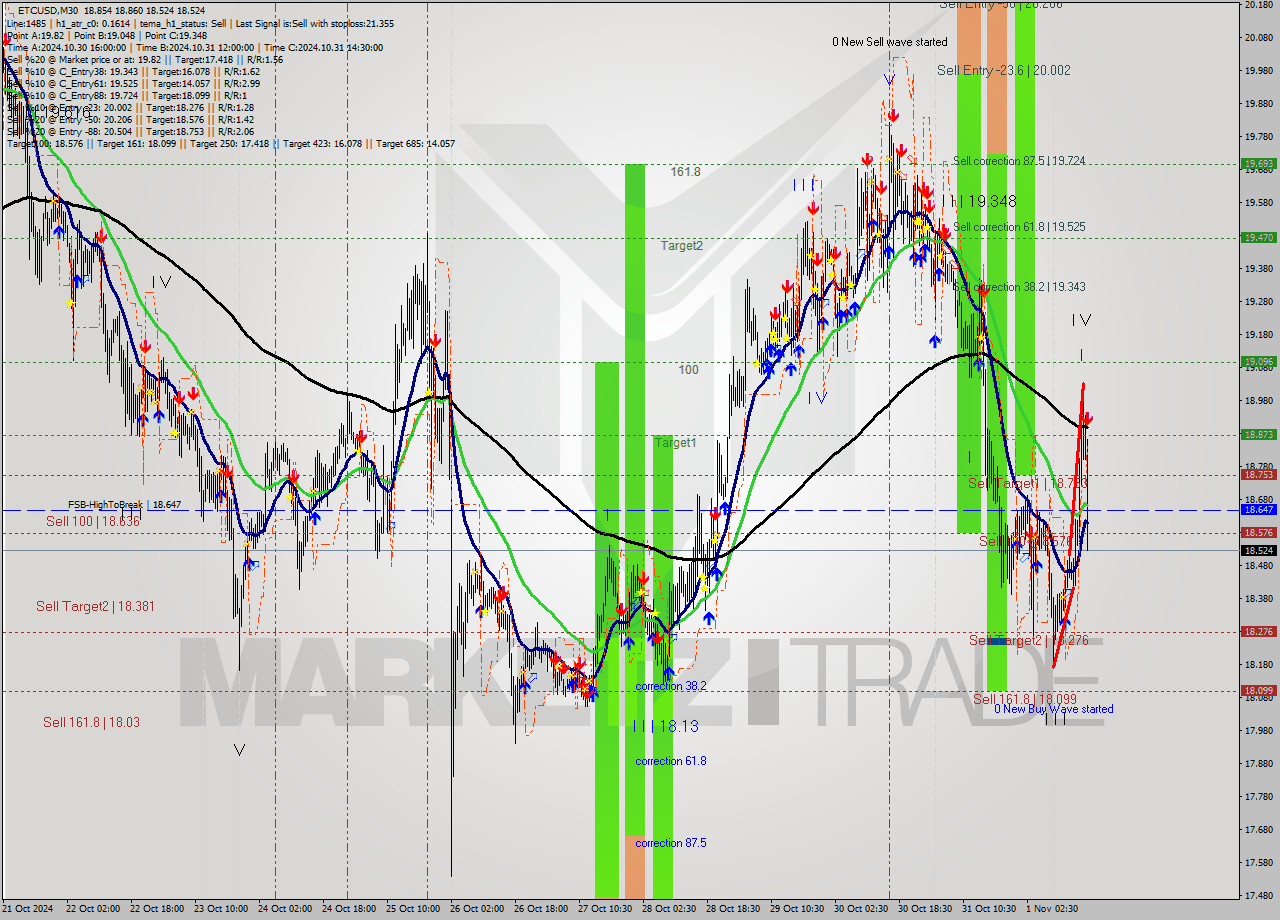Click 'Sell correction 61.8 | 19.525' label
Viewport: 1280px width, 920px height.
point(1019,227)
